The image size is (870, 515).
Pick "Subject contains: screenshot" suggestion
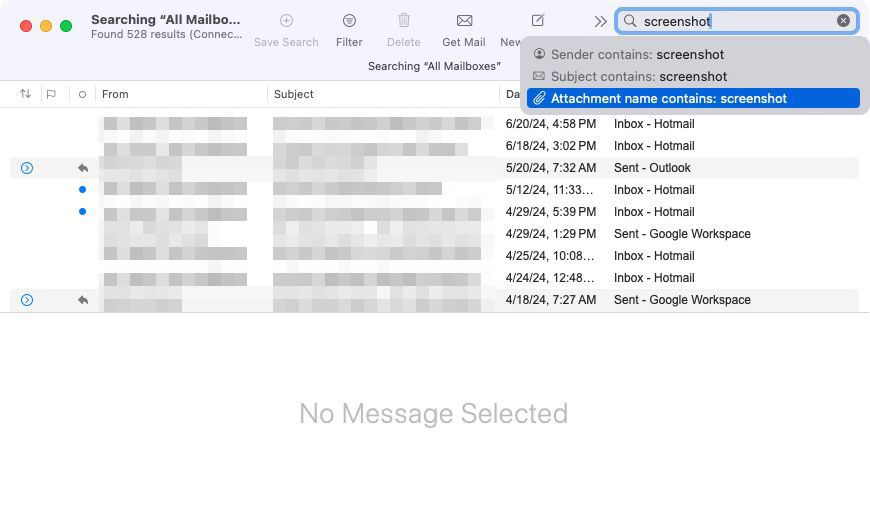click(x=638, y=76)
